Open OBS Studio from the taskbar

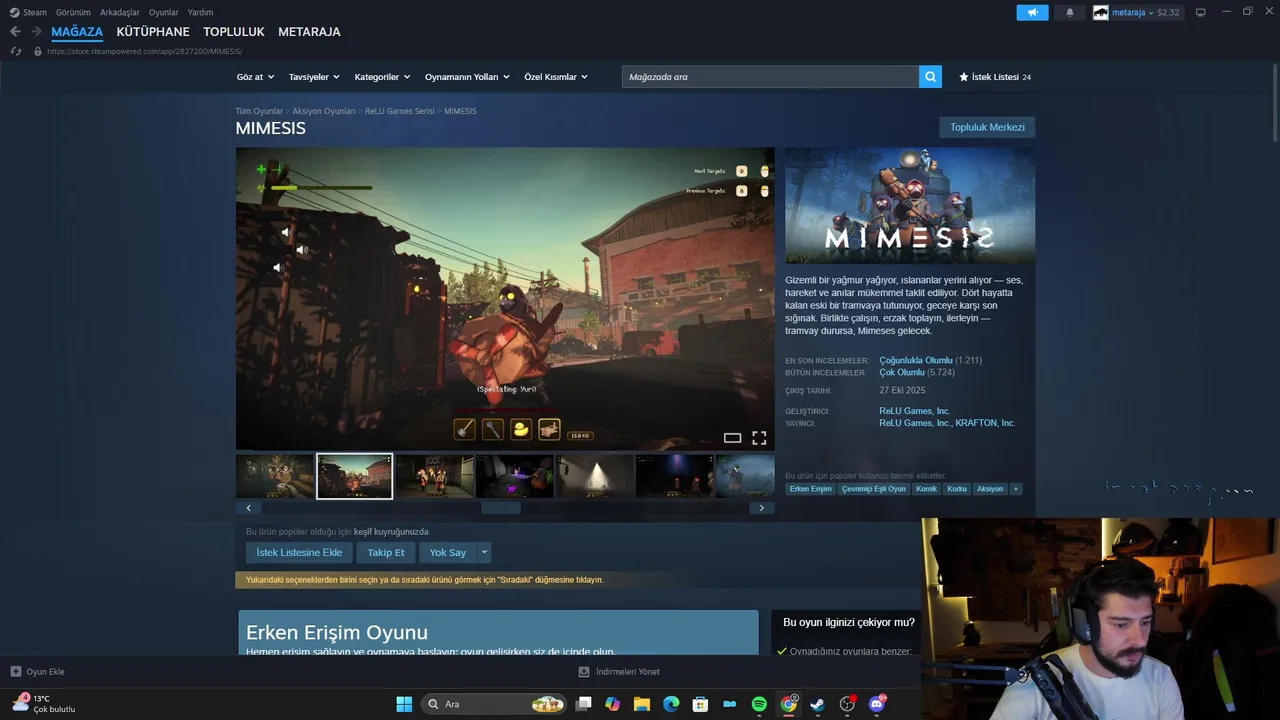coord(847,704)
